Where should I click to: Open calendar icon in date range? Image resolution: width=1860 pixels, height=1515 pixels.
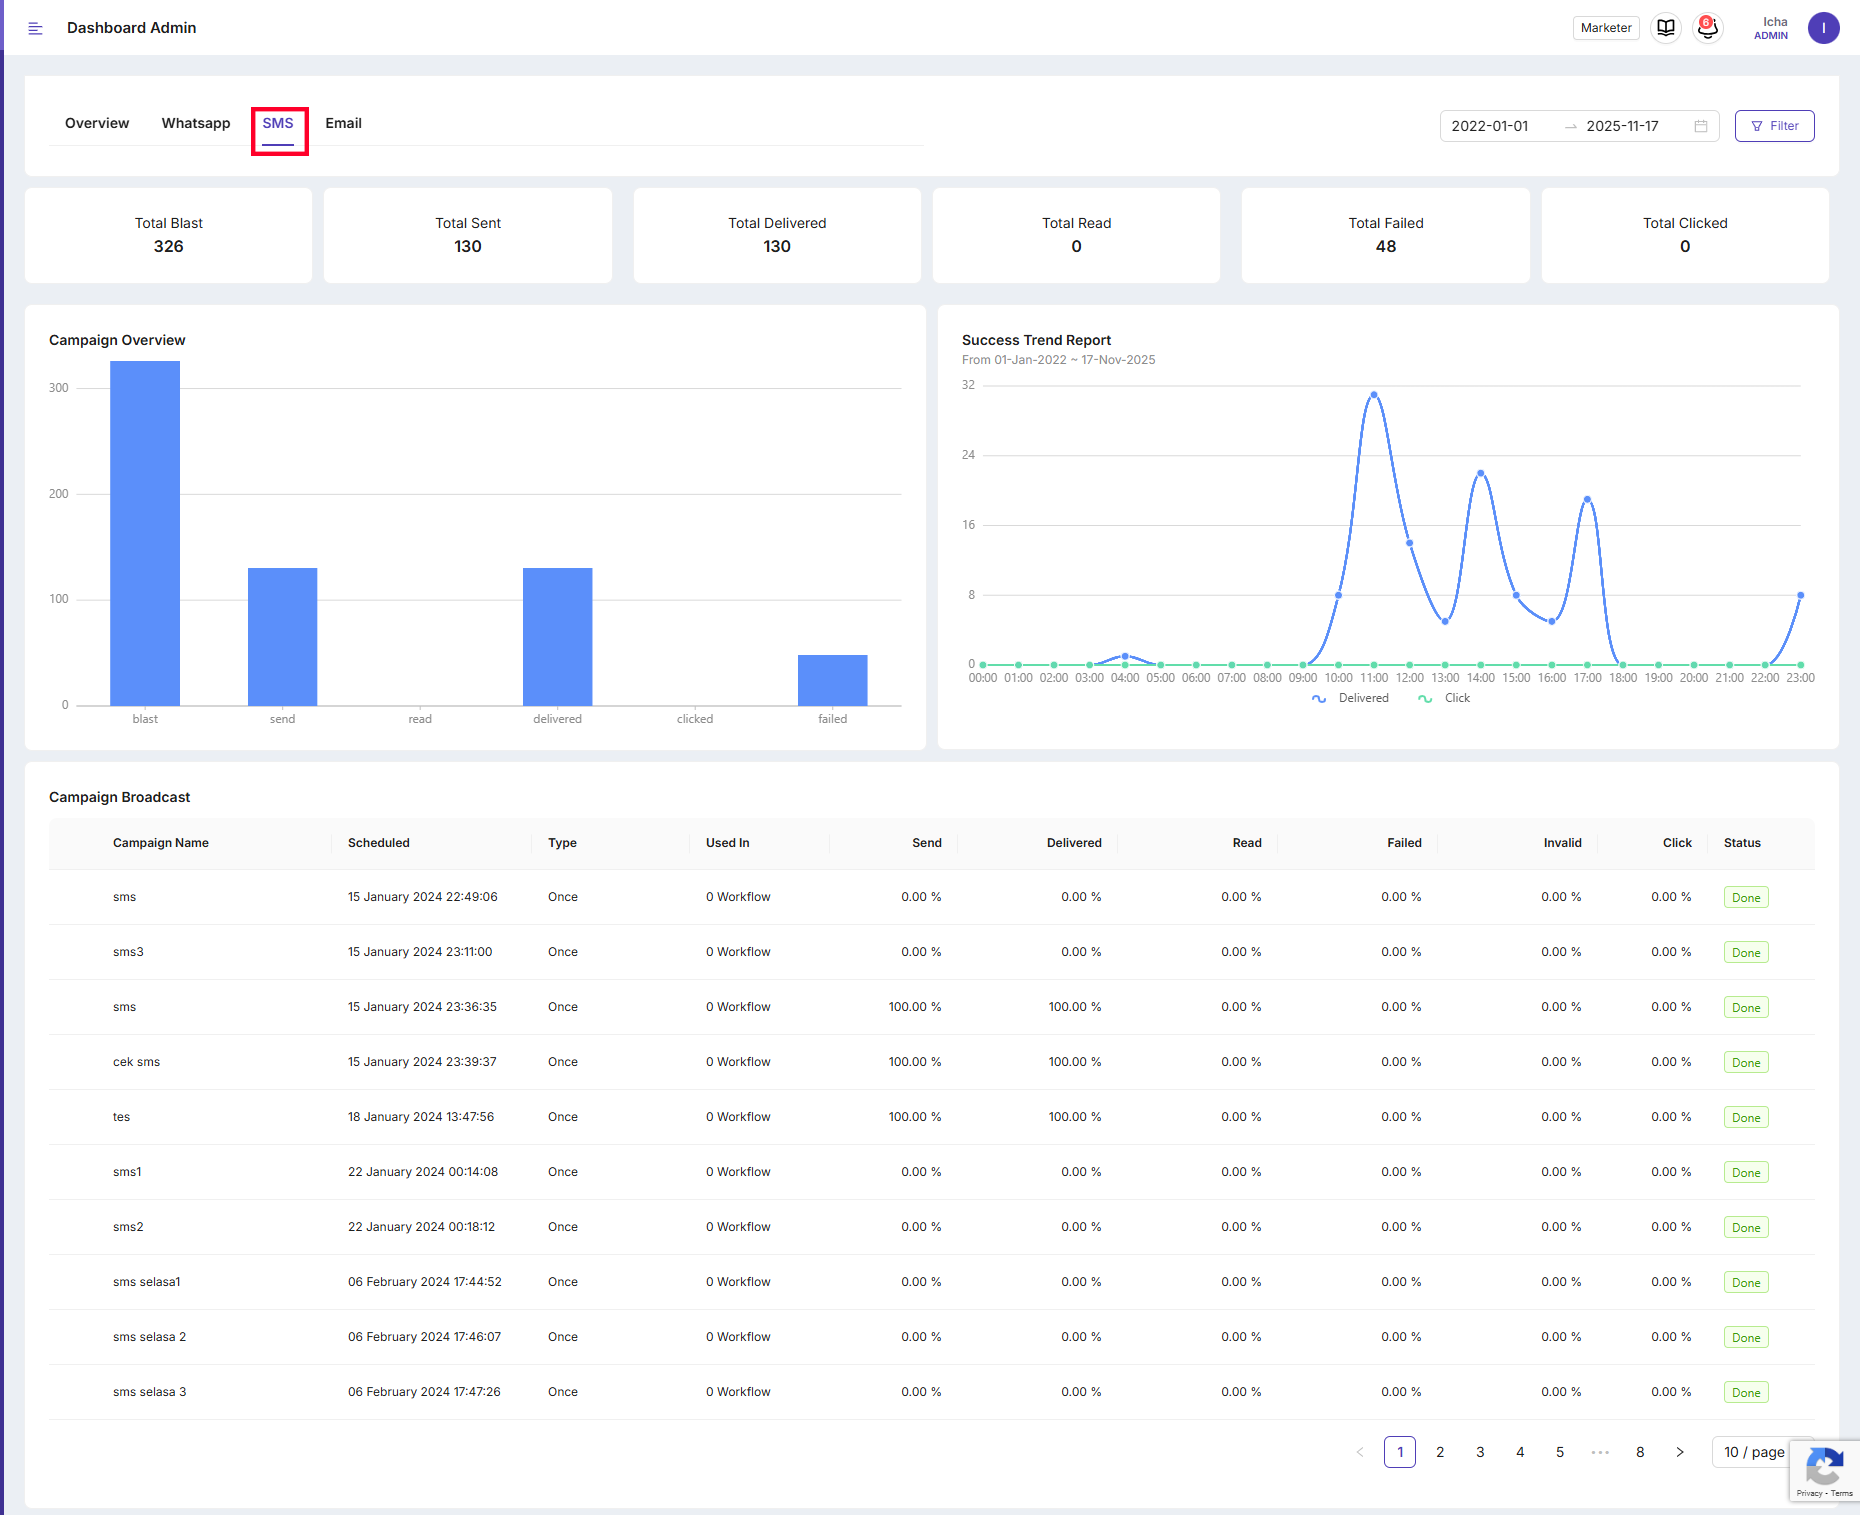(1701, 126)
